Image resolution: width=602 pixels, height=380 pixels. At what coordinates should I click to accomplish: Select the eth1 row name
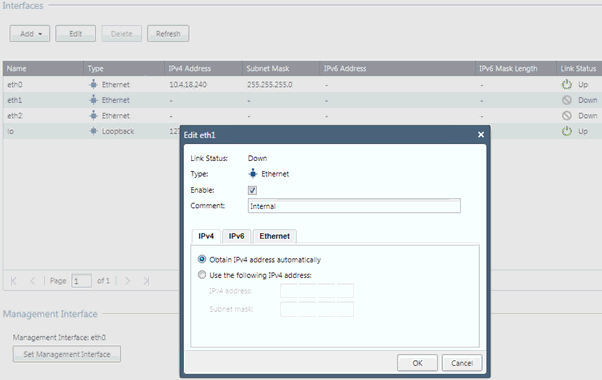coord(15,100)
